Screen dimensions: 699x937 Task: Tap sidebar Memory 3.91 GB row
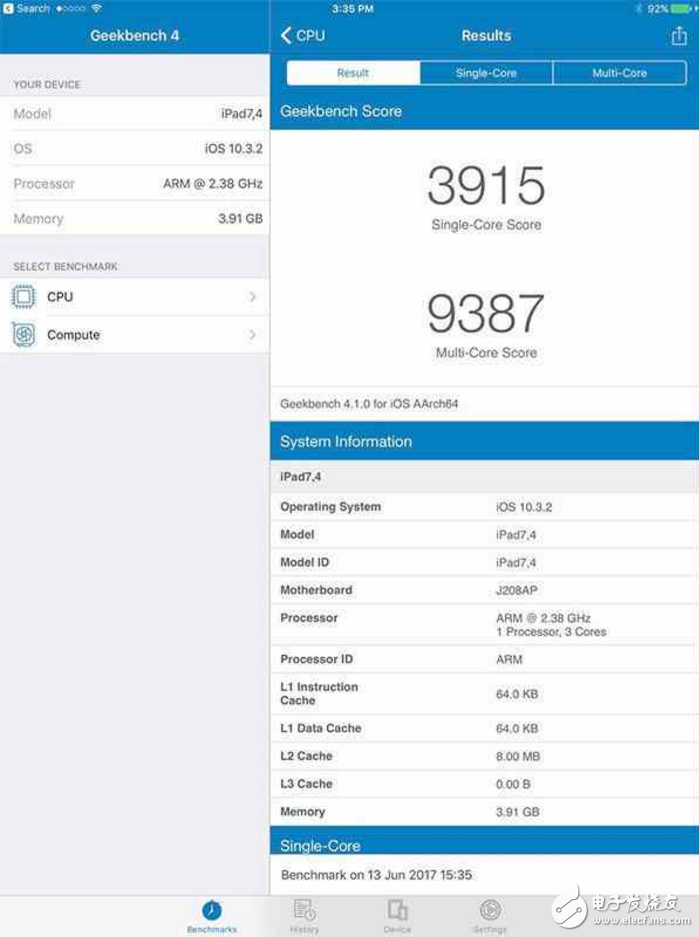pyautogui.click(x=135, y=219)
